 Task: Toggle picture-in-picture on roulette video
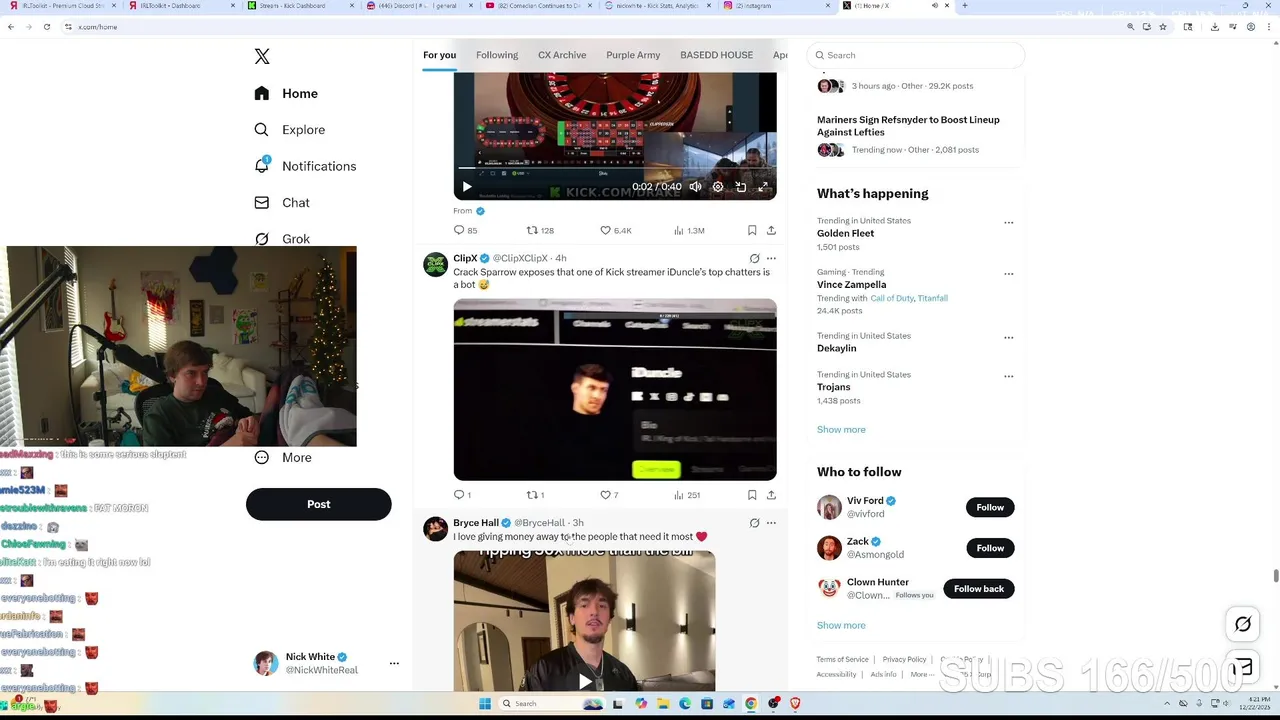(741, 187)
